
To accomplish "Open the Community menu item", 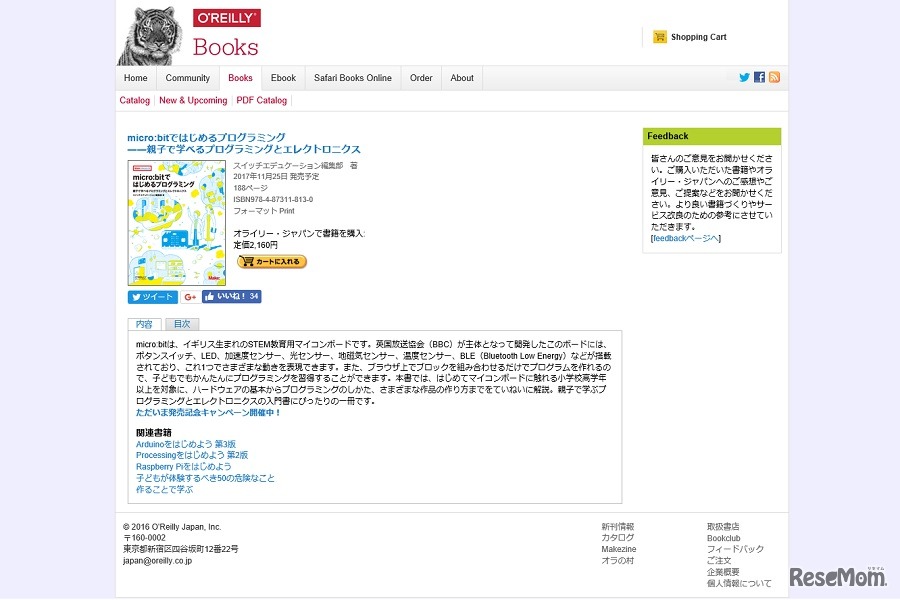I will click(x=188, y=78).
